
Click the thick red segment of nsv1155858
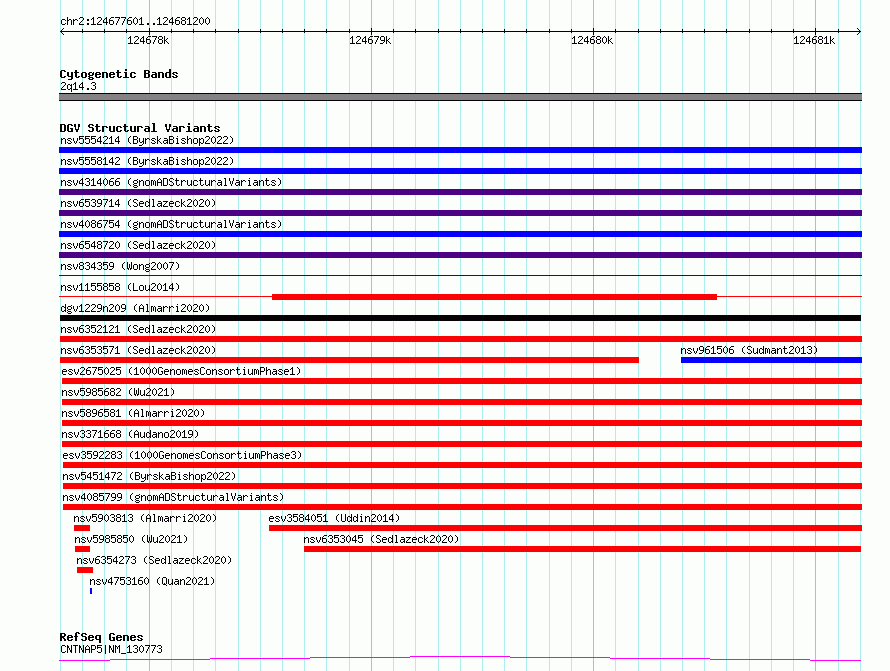[x=494, y=297]
